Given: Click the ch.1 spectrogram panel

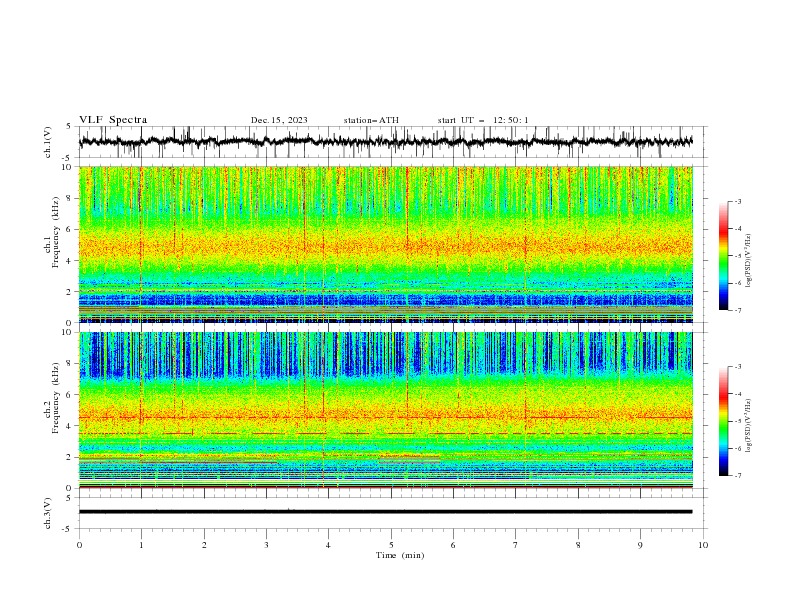Looking at the screenshot, I should tap(385, 244).
